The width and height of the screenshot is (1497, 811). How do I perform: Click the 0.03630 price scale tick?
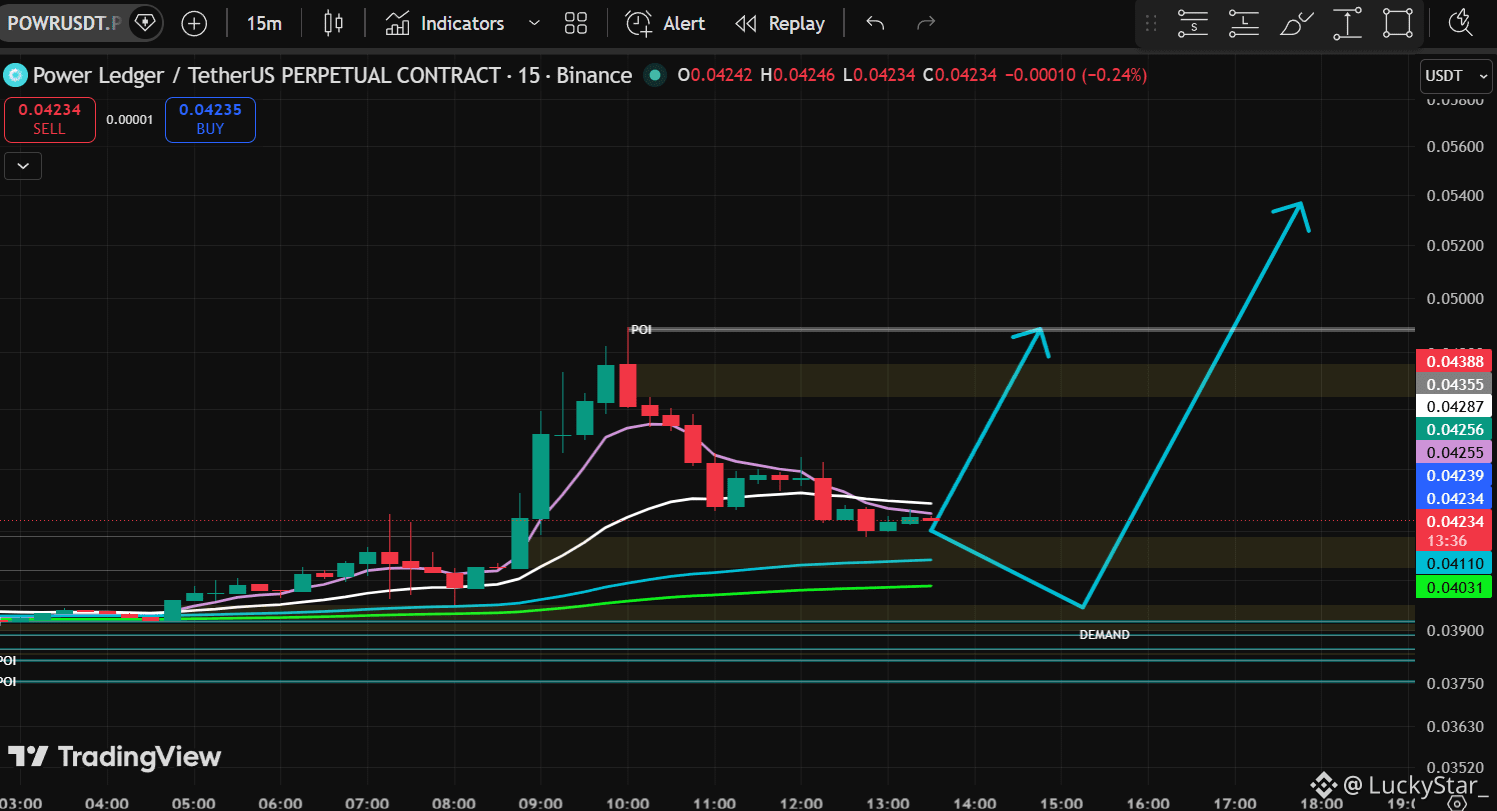click(x=1455, y=725)
